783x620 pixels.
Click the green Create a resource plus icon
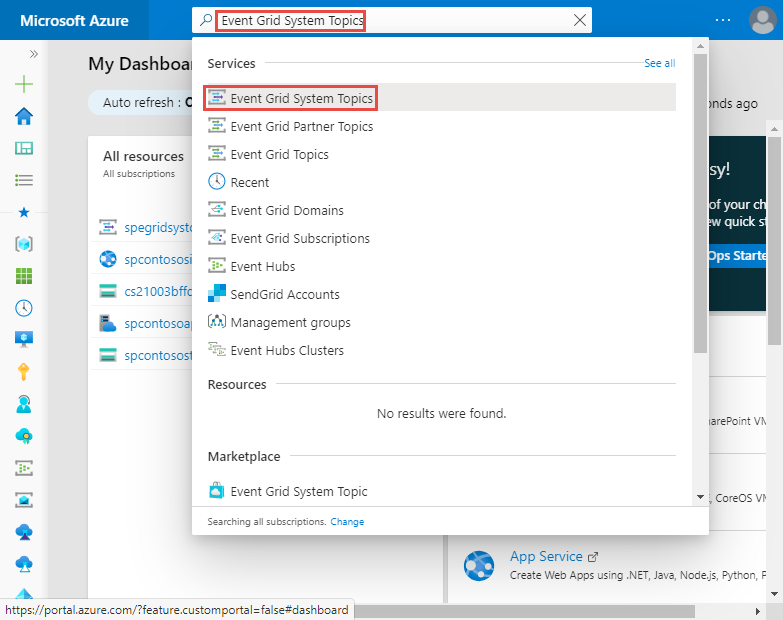point(24,84)
